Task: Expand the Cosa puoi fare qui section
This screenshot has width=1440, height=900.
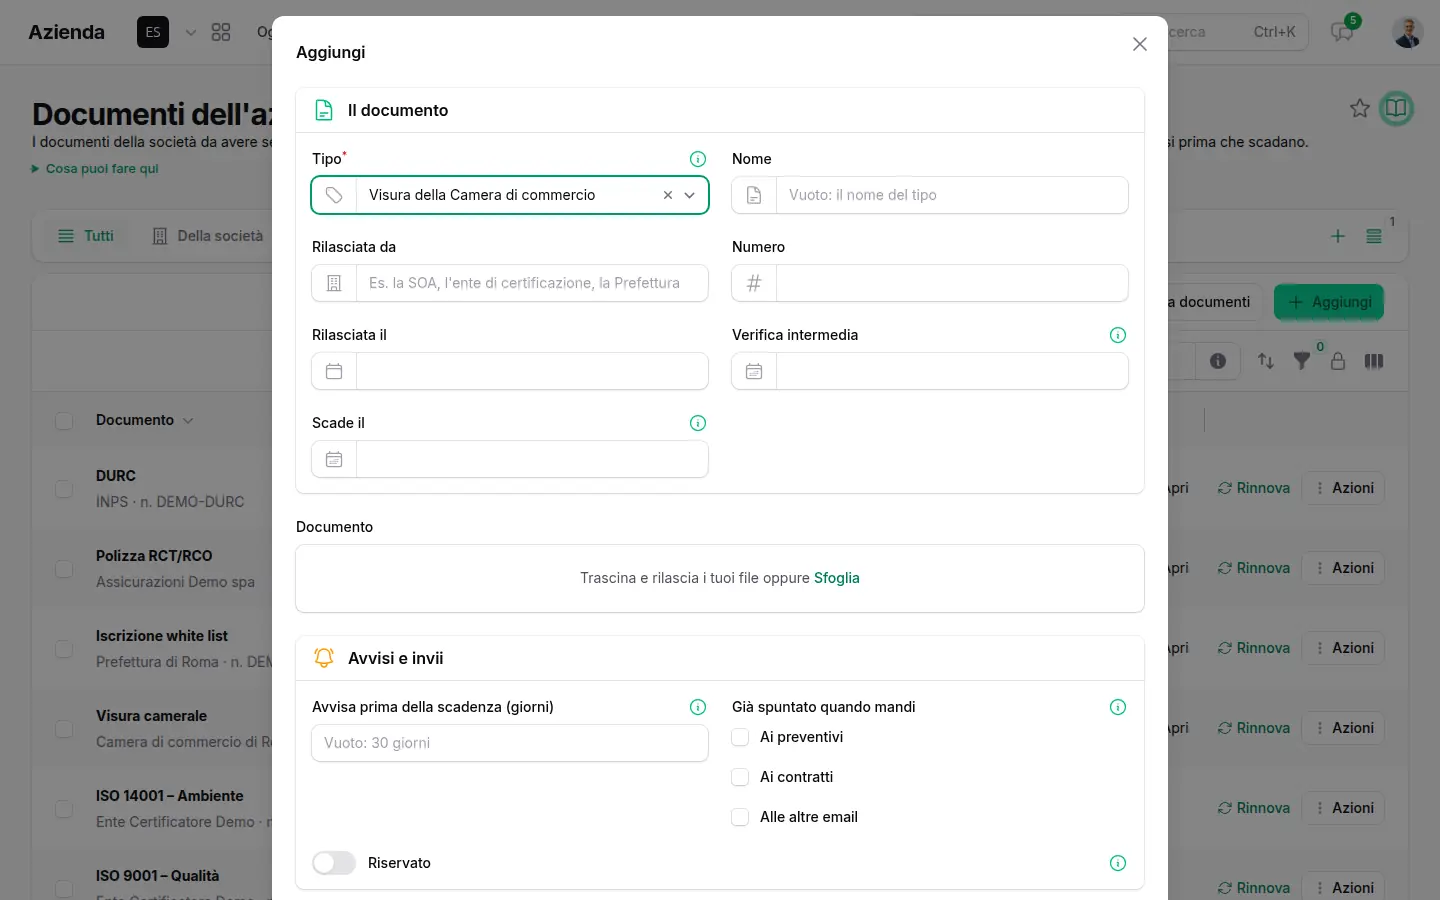Action: click(x=95, y=169)
